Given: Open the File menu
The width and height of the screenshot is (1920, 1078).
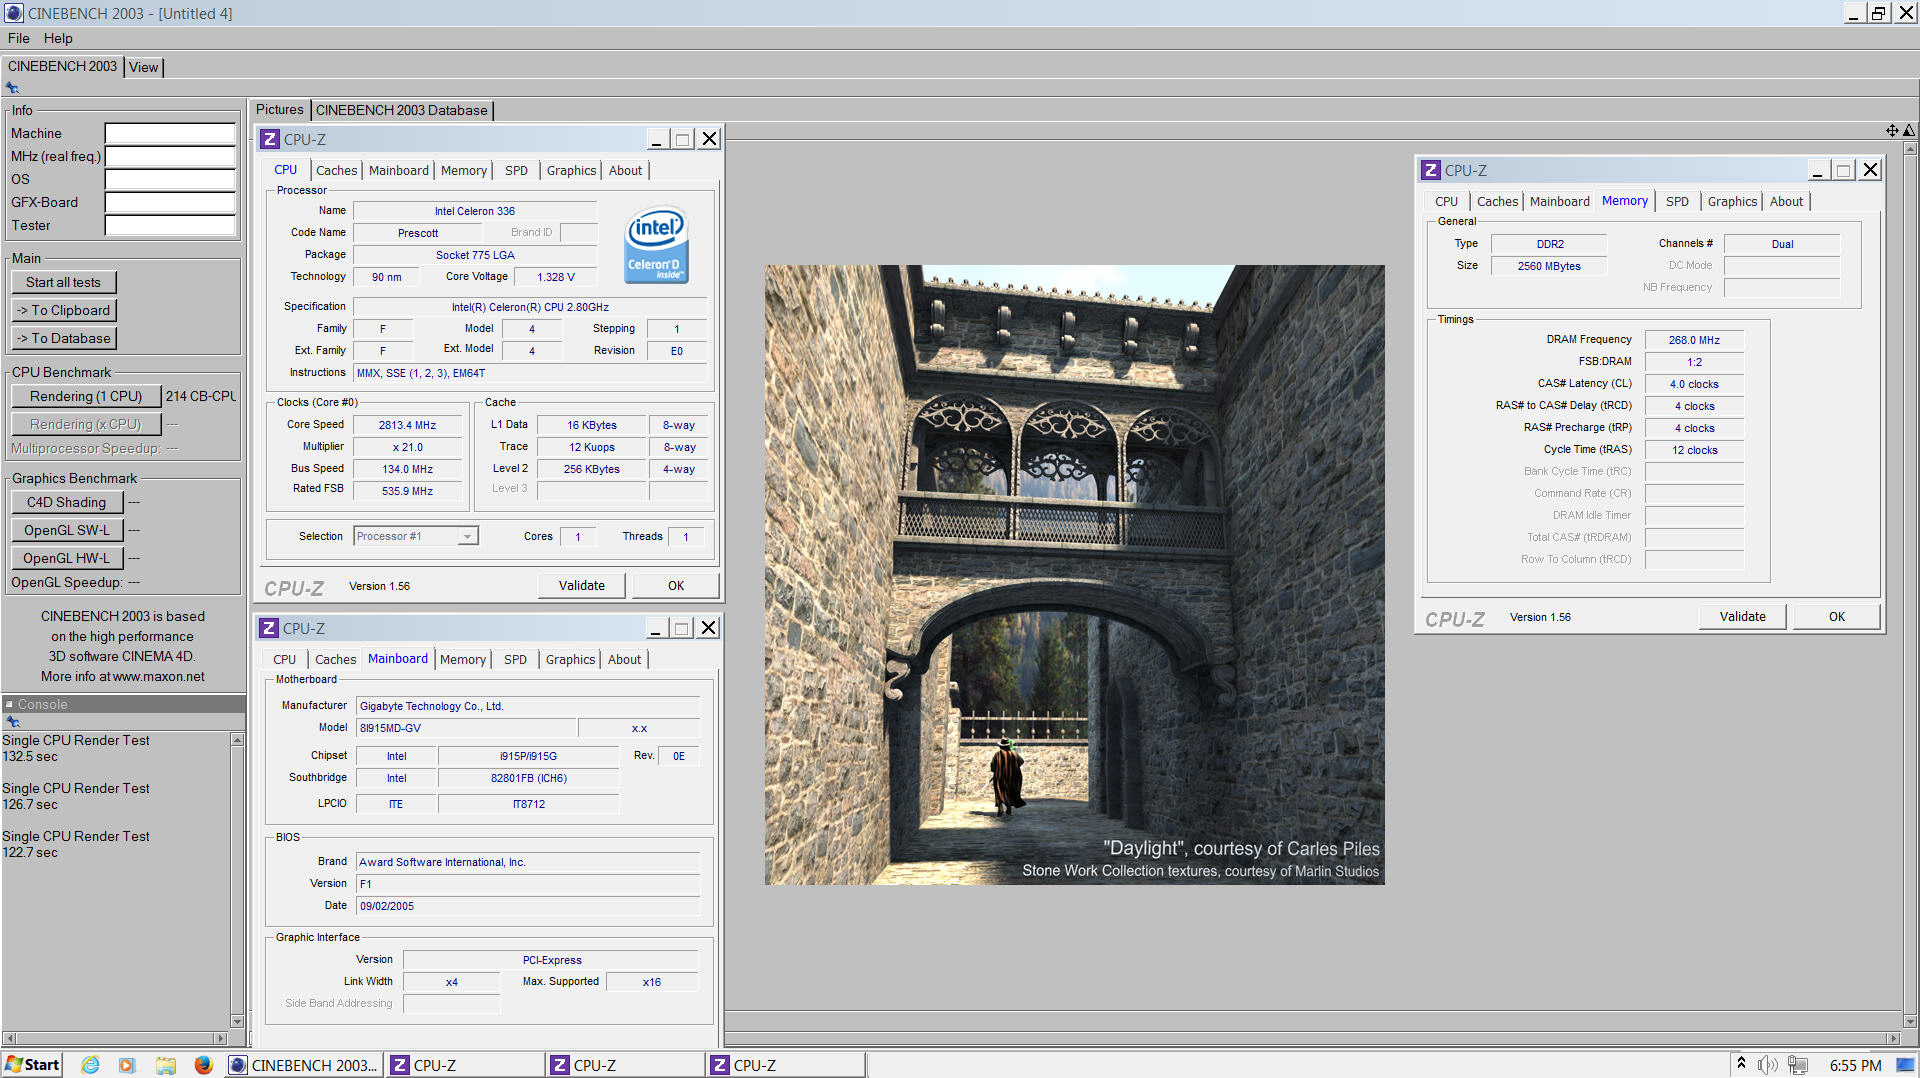Looking at the screenshot, I should click(x=19, y=38).
